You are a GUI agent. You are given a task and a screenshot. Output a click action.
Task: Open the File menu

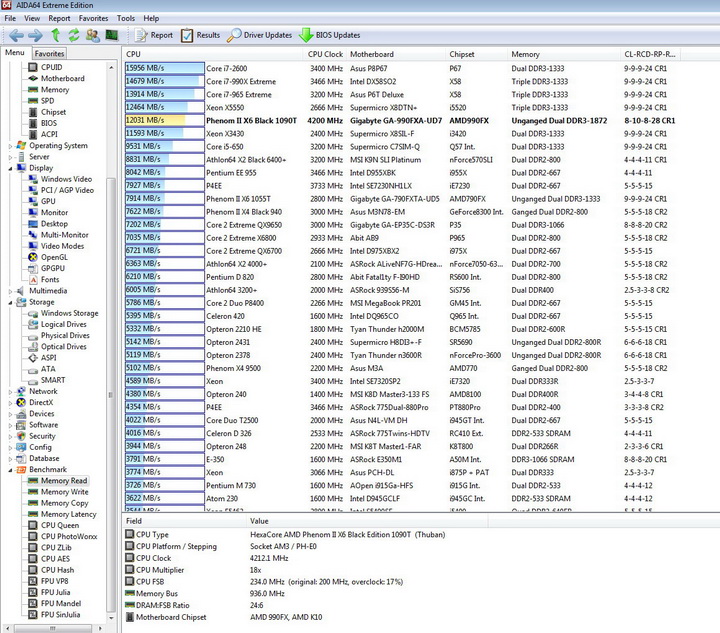click(10, 18)
